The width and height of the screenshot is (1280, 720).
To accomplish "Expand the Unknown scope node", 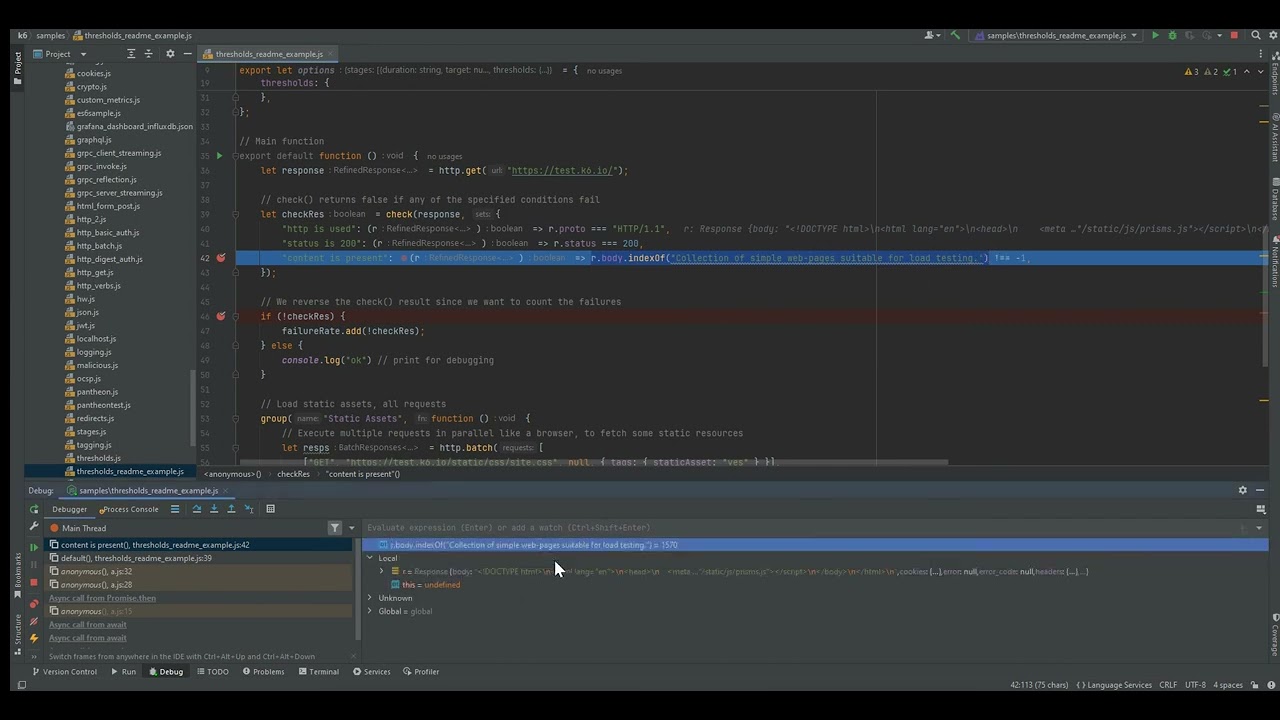I will click(x=370, y=598).
